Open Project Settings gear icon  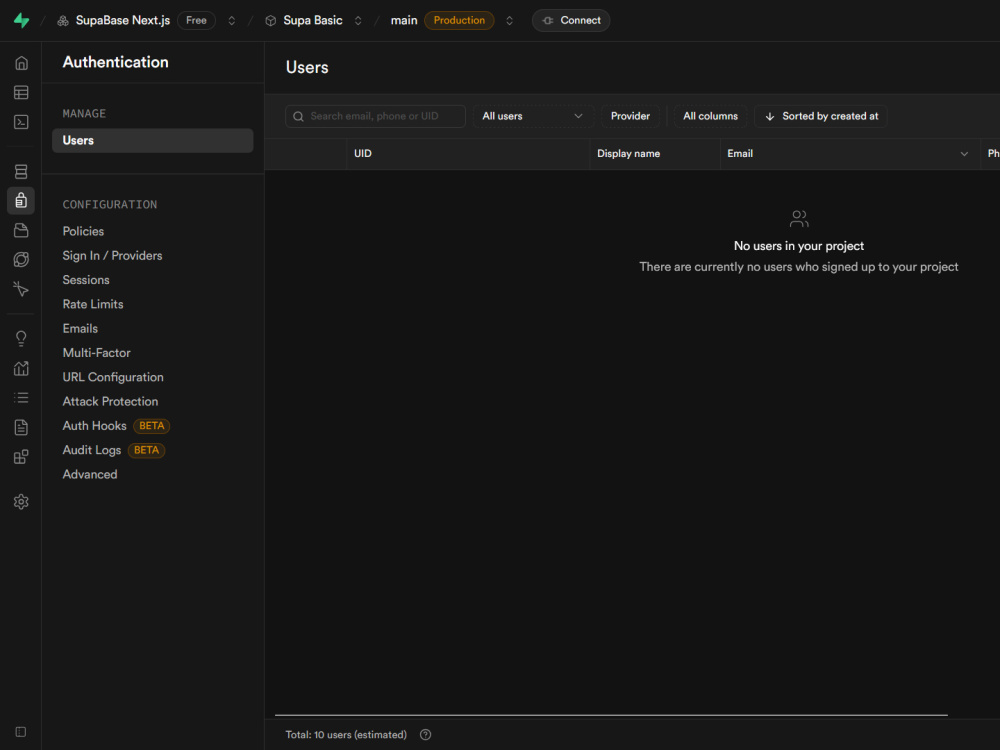tap(21, 502)
